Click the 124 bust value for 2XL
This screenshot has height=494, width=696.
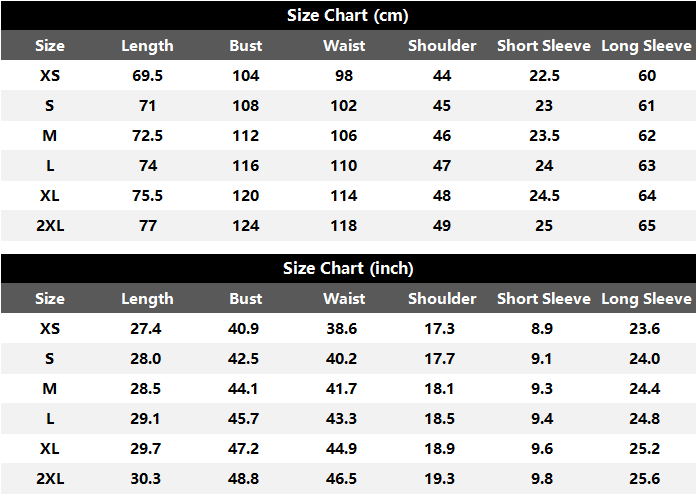coord(245,225)
